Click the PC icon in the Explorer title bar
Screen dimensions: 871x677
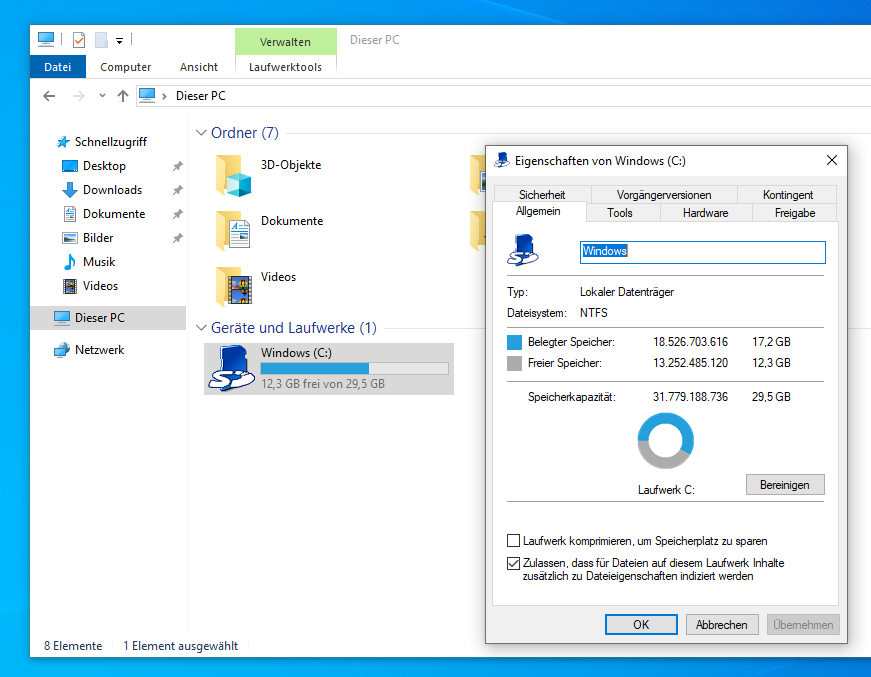tap(46, 39)
